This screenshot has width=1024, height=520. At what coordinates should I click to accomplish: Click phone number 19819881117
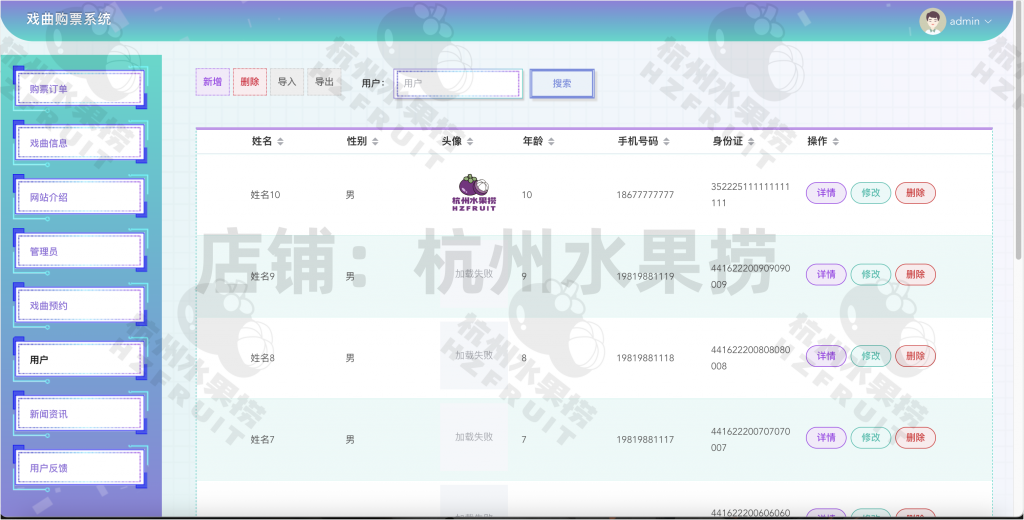(645, 440)
